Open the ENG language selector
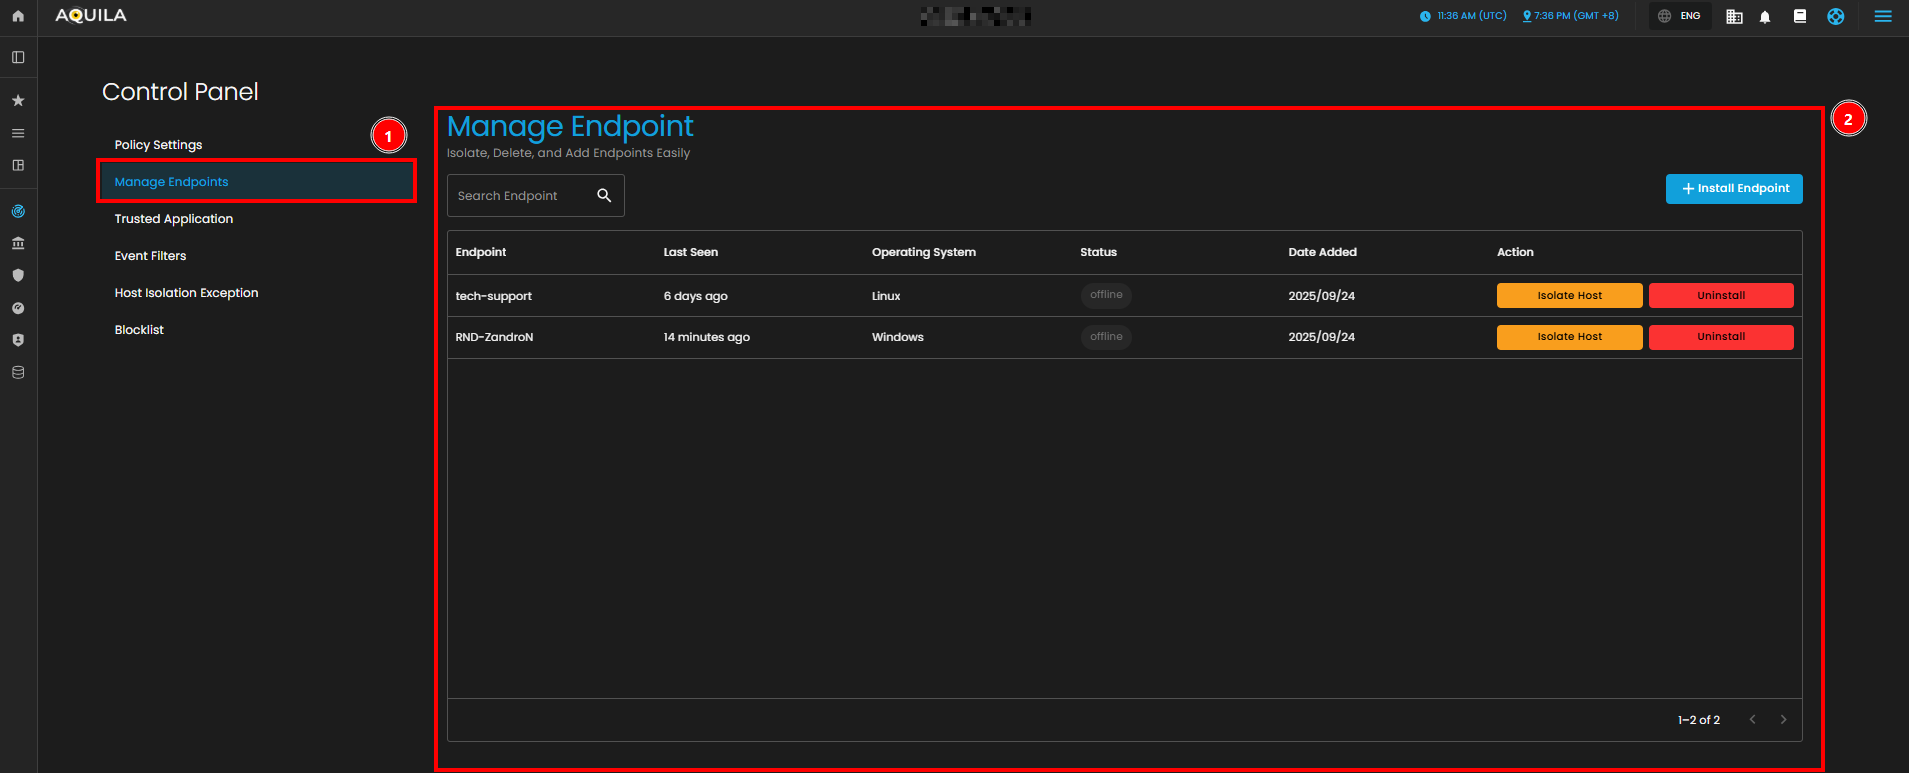 (1680, 16)
